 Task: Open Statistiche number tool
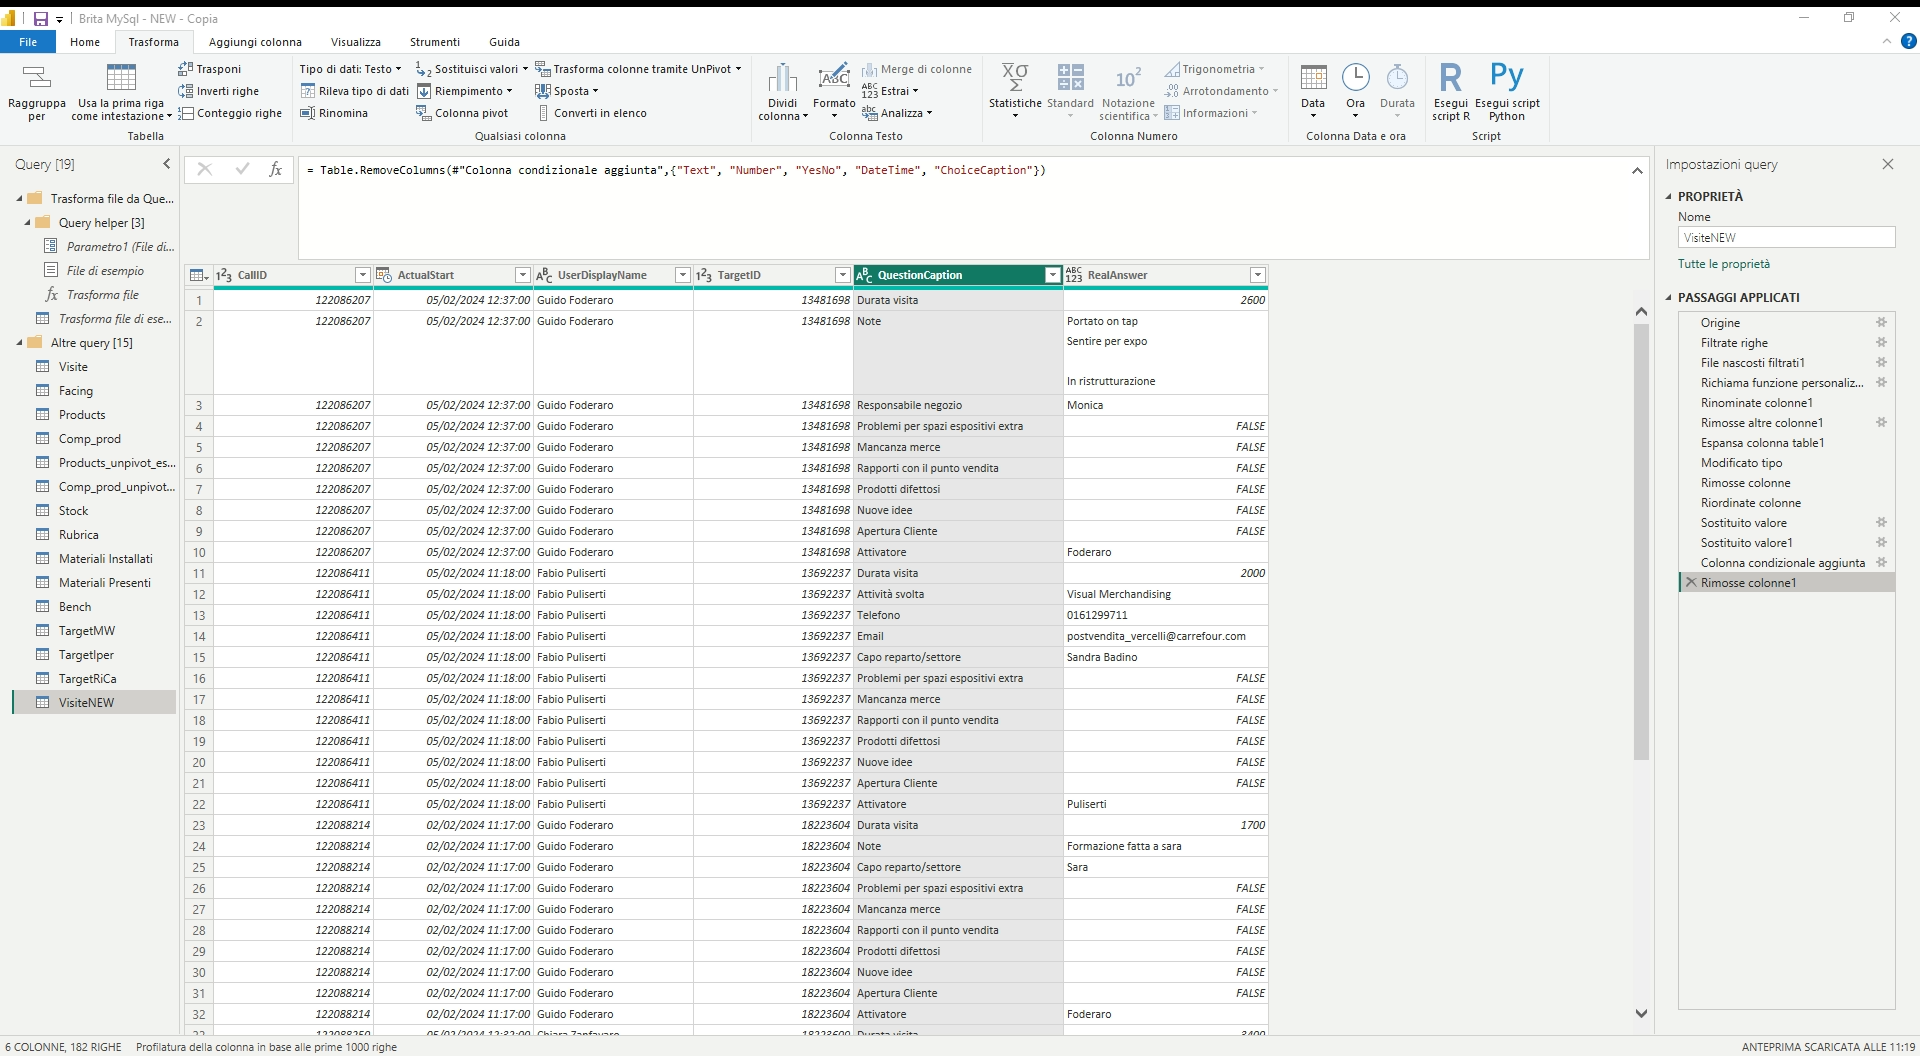(x=1015, y=92)
